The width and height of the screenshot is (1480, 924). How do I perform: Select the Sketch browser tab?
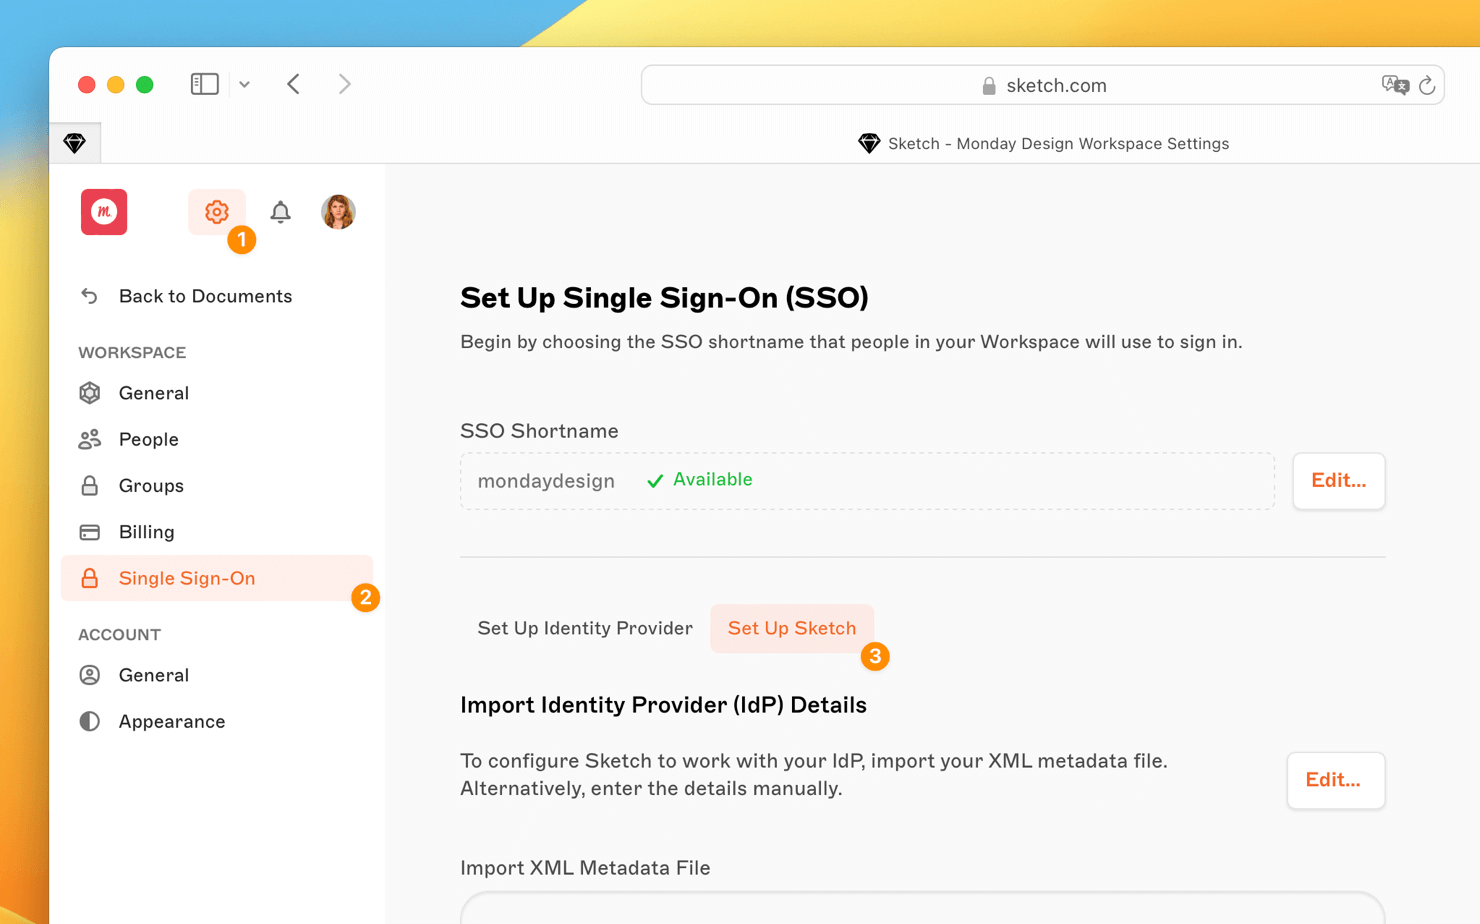76,142
